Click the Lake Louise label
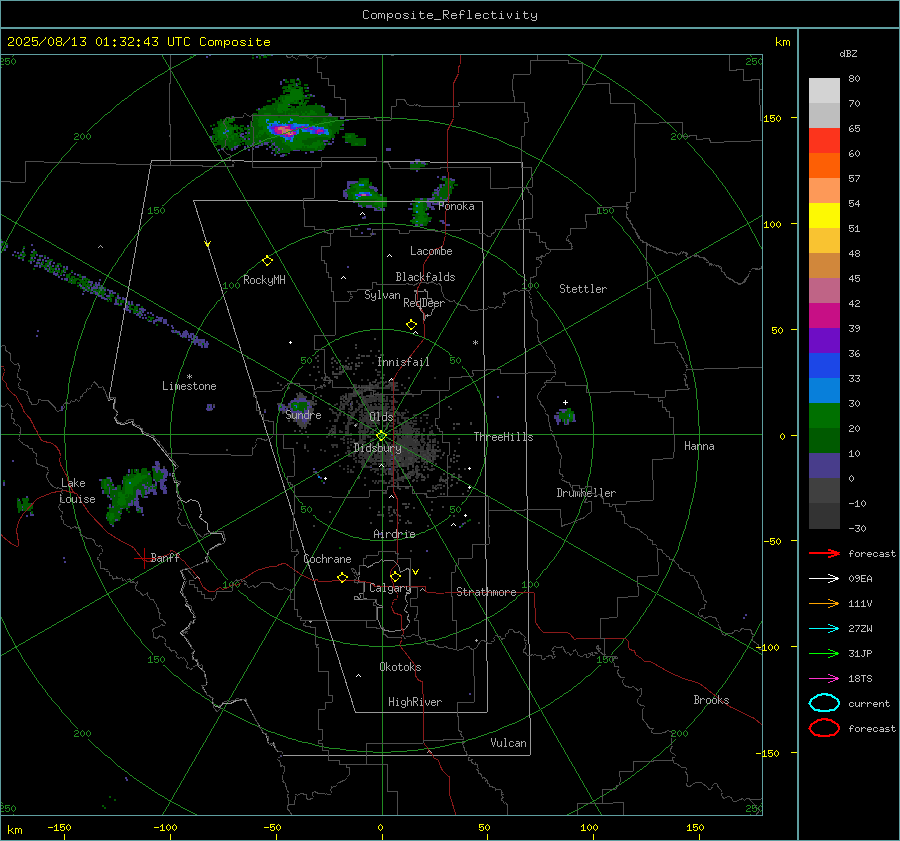 click(x=76, y=491)
